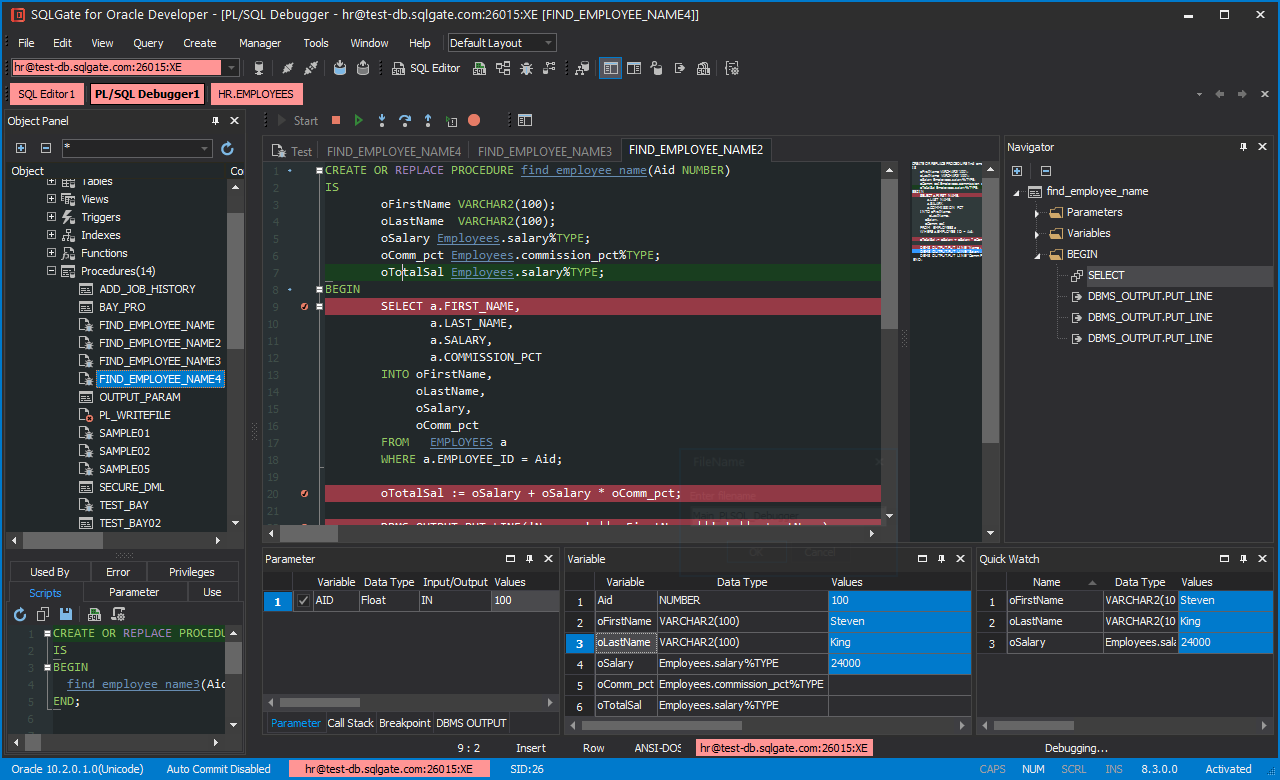This screenshot has width=1280, height=780.
Task: Switch to the FIND_EMPLOYEE_NAME3 editor tab
Action: pos(545,152)
